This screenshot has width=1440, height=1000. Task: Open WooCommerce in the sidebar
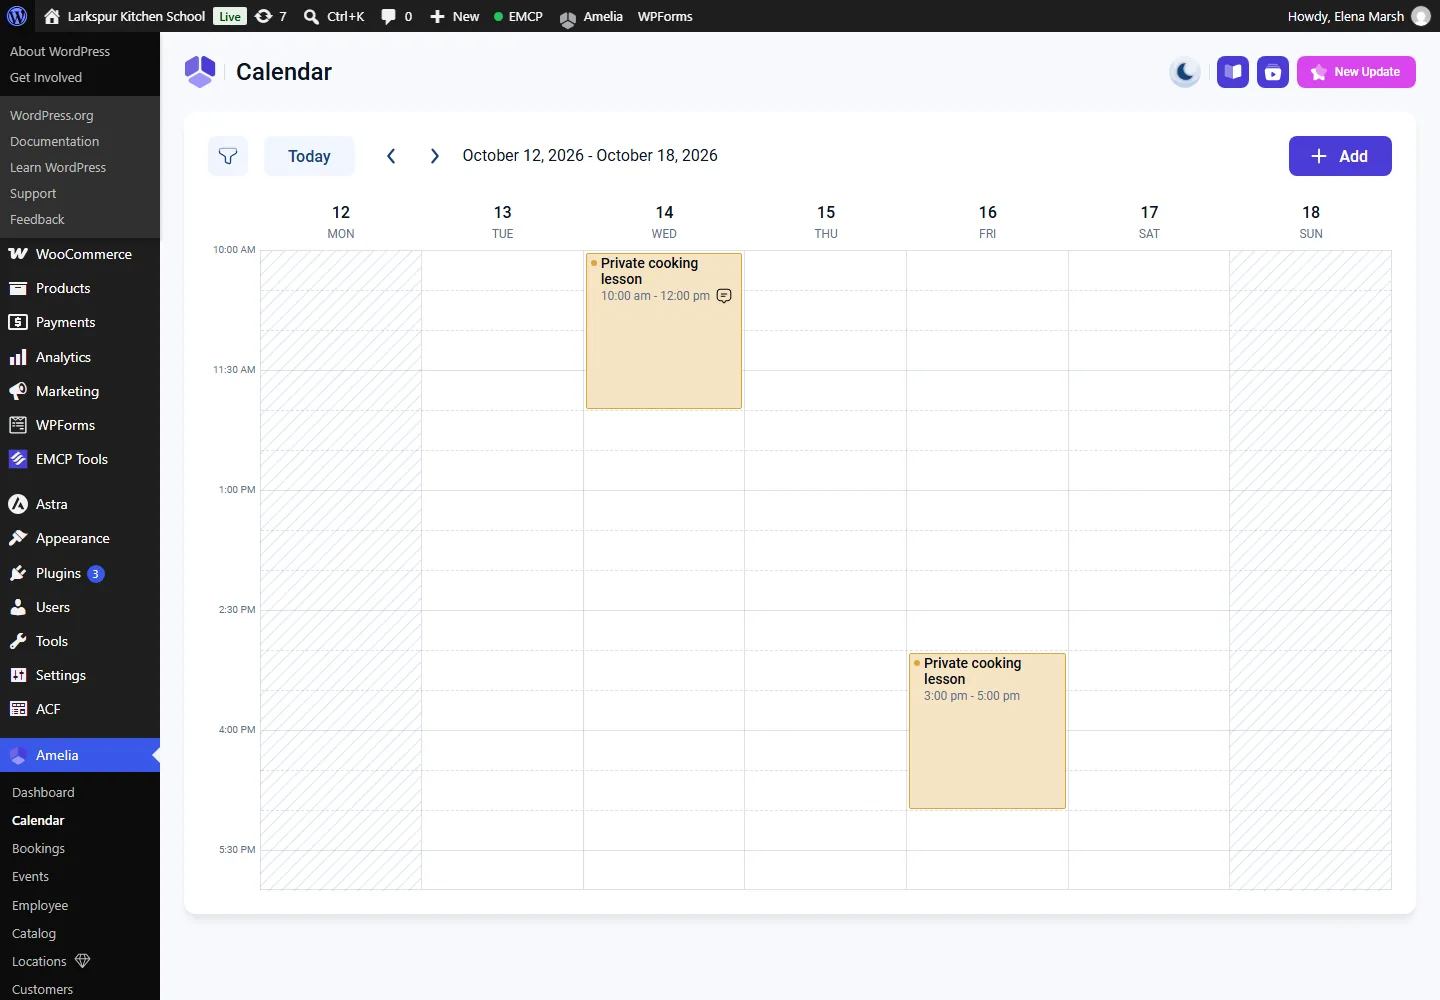pos(80,254)
